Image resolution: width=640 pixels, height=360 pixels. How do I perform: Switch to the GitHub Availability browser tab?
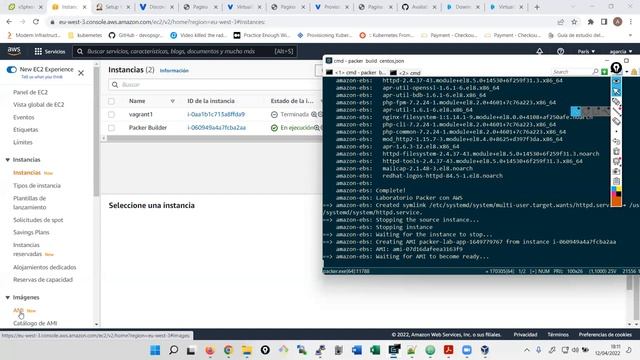(x=419, y=7)
